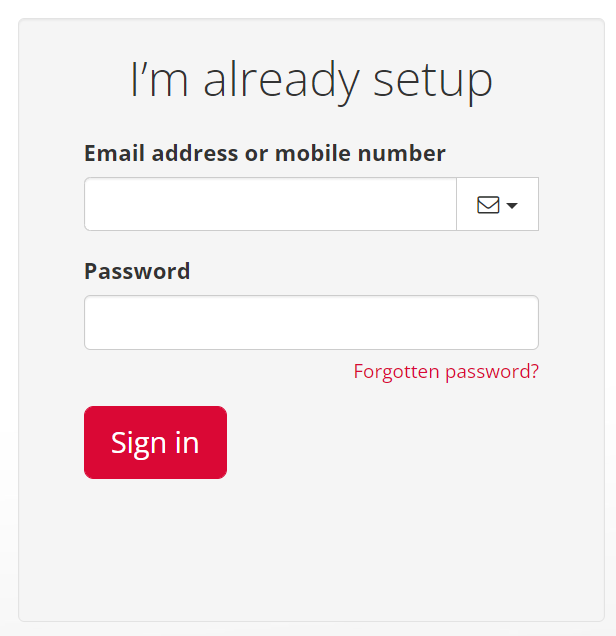This screenshot has width=616, height=636.
Task: Toggle the envelope contact-type button
Action: point(497,205)
